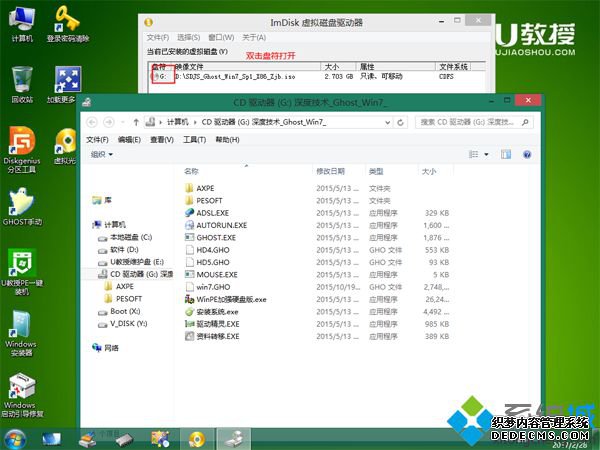Screen dimensions: 600x450
Task: Click the Explorer help question-mark icon
Action: (x=527, y=155)
